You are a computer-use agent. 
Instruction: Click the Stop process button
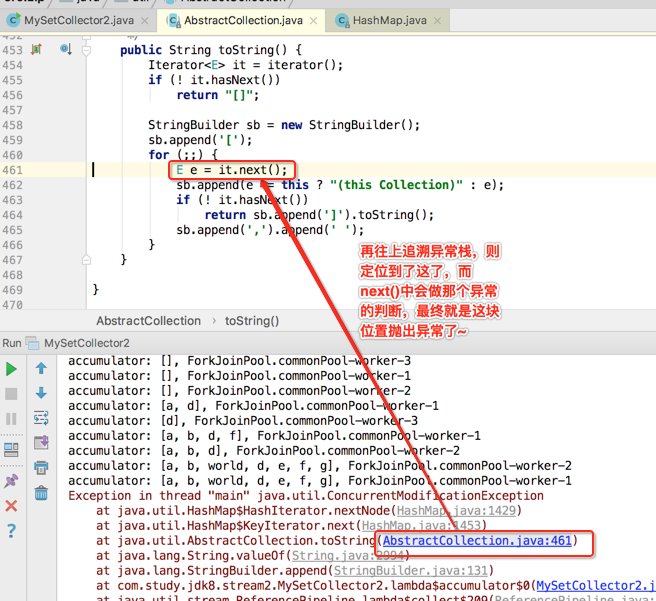tap(11, 394)
